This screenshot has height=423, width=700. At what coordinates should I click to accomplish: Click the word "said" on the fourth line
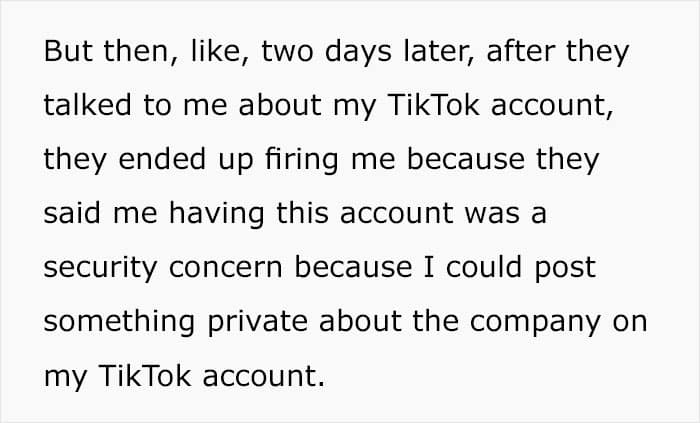click(72, 213)
